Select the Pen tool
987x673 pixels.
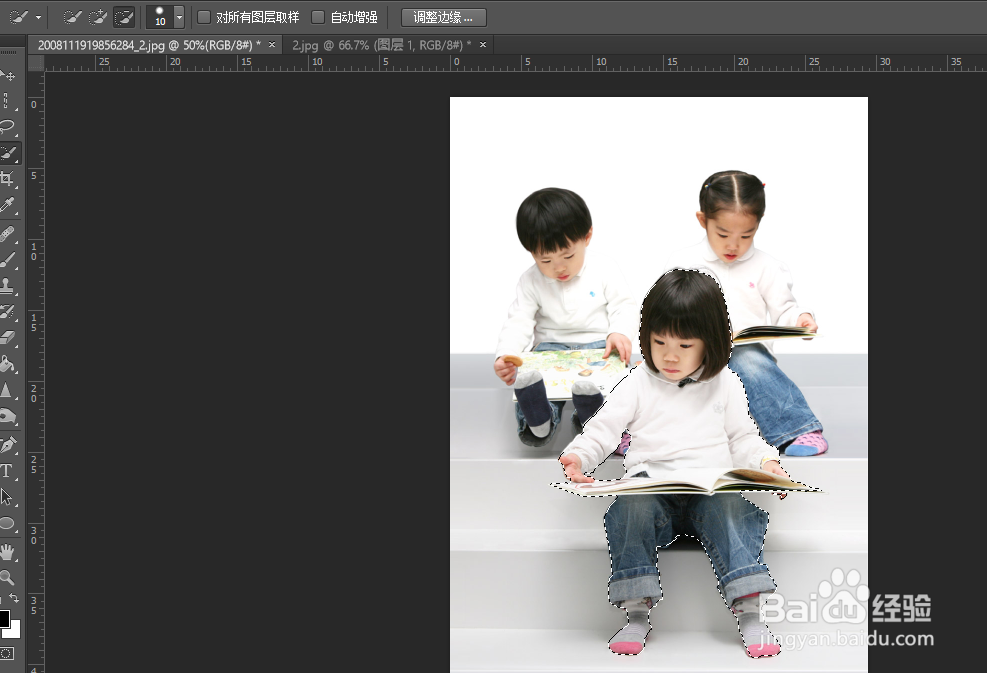(x=8, y=445)
